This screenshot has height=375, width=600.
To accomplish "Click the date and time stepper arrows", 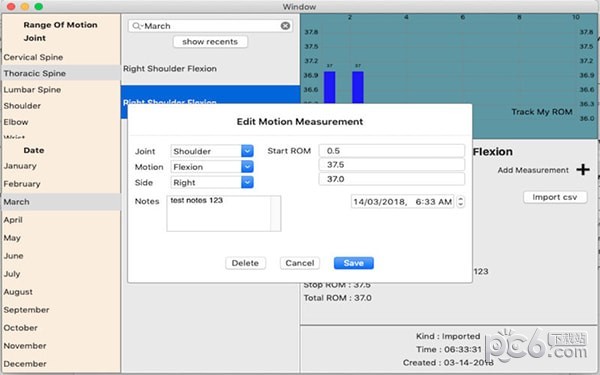I will 461,202.
